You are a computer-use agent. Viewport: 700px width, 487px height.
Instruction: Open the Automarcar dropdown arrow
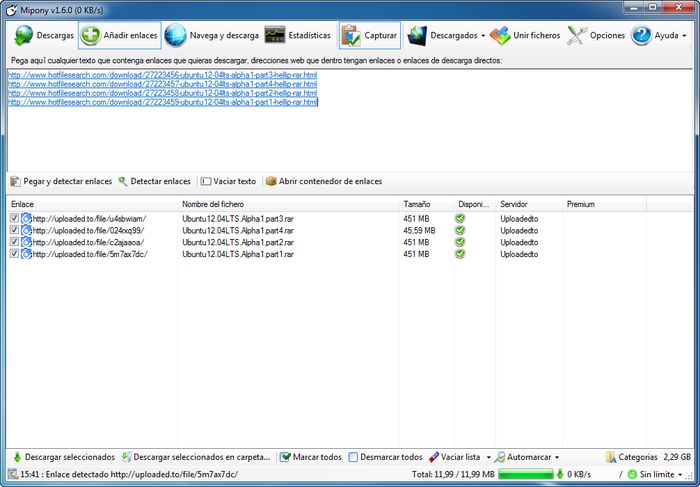(557, 458)
